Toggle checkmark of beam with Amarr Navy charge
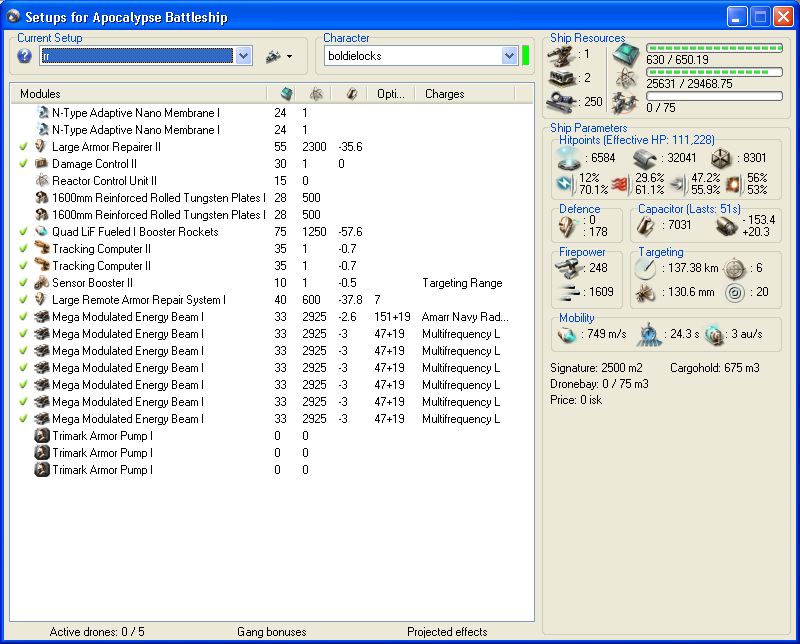This screenshot has width=800, height=644. (23, 317)
